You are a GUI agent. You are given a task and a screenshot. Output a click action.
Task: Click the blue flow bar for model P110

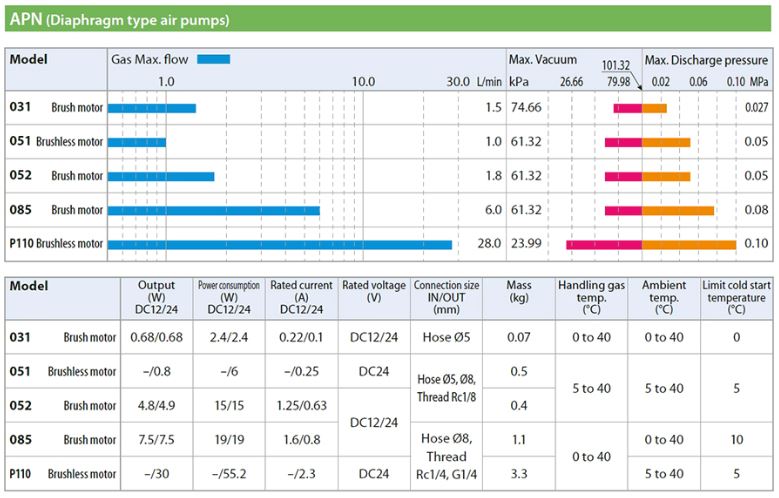280,245
